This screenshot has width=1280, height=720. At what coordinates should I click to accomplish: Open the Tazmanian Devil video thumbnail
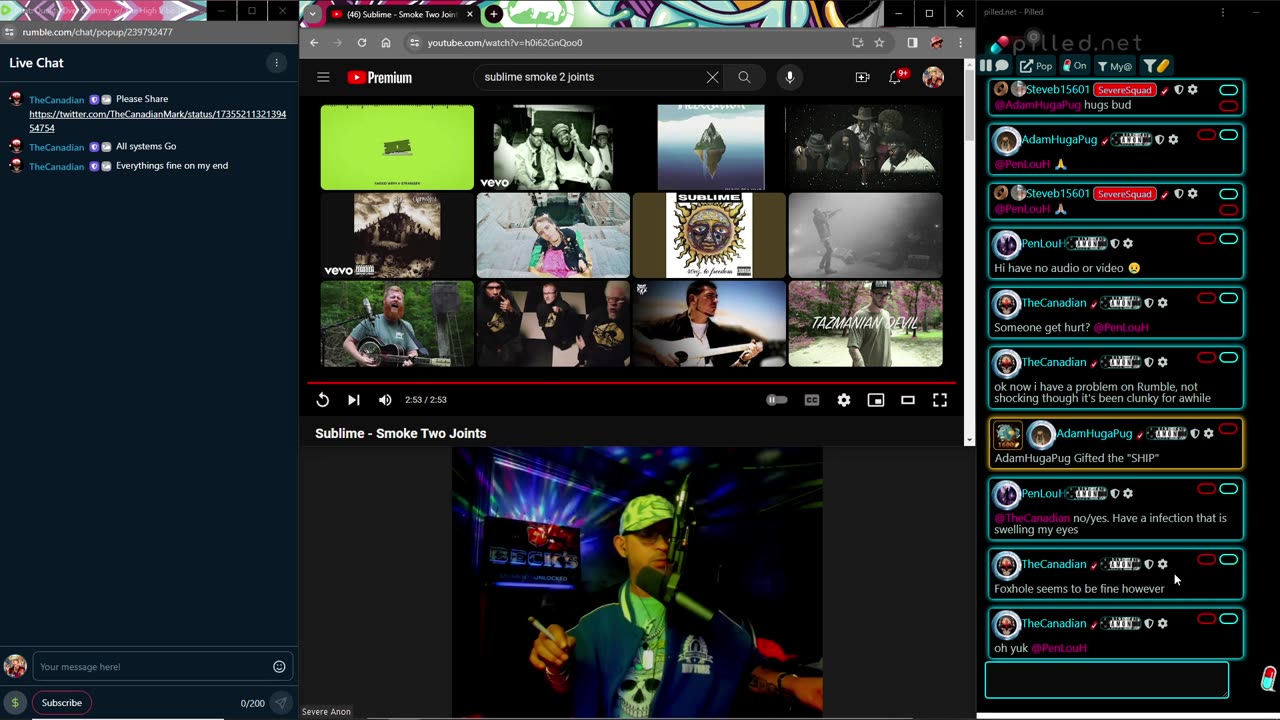(865, 323)
